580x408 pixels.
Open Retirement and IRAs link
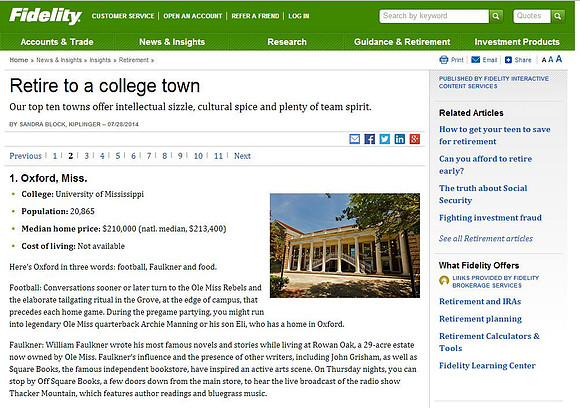pos(480,301)
